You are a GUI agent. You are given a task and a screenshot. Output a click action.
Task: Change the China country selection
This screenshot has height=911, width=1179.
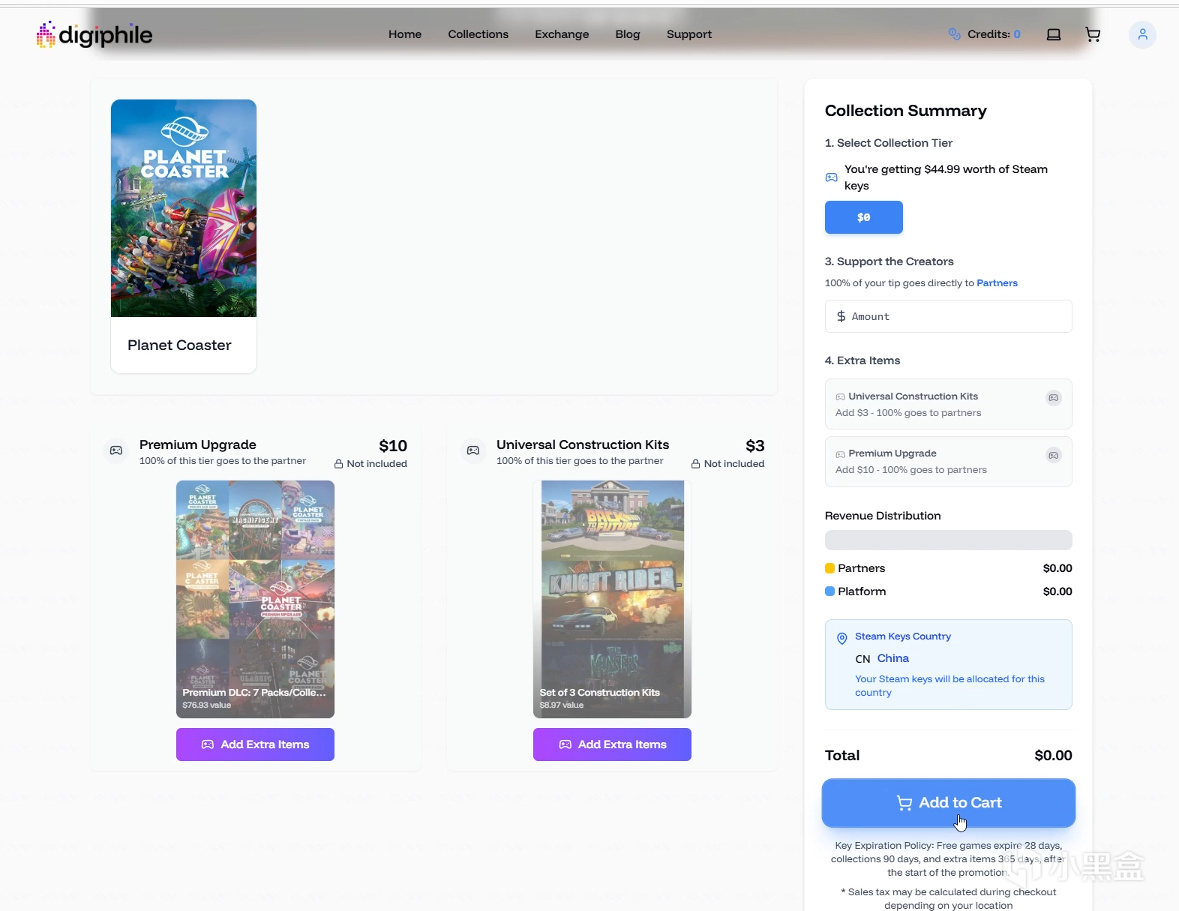tap(893, 658)
